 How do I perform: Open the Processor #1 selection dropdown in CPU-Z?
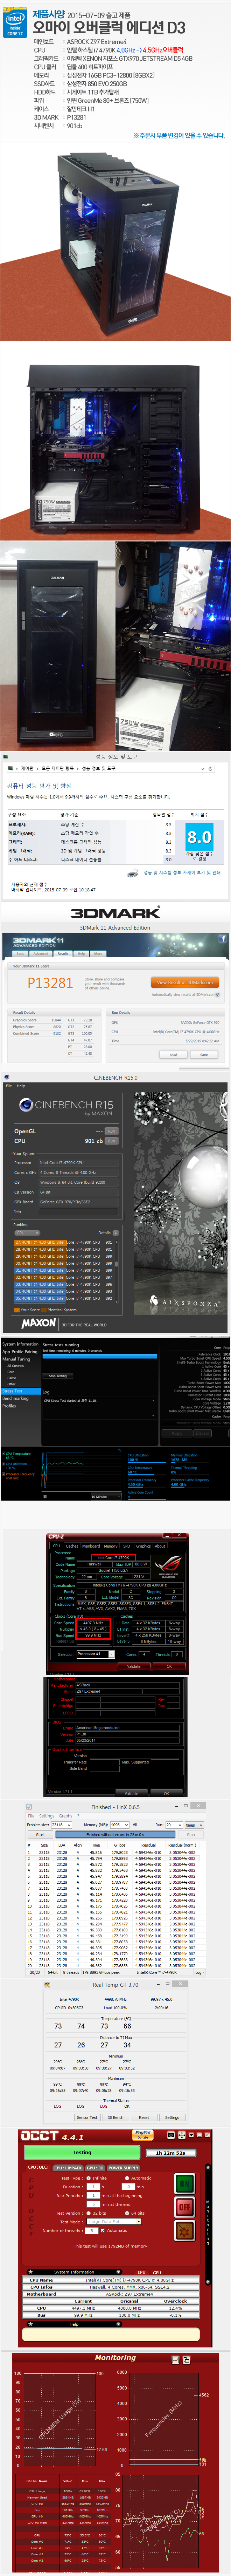(94, 1654)
